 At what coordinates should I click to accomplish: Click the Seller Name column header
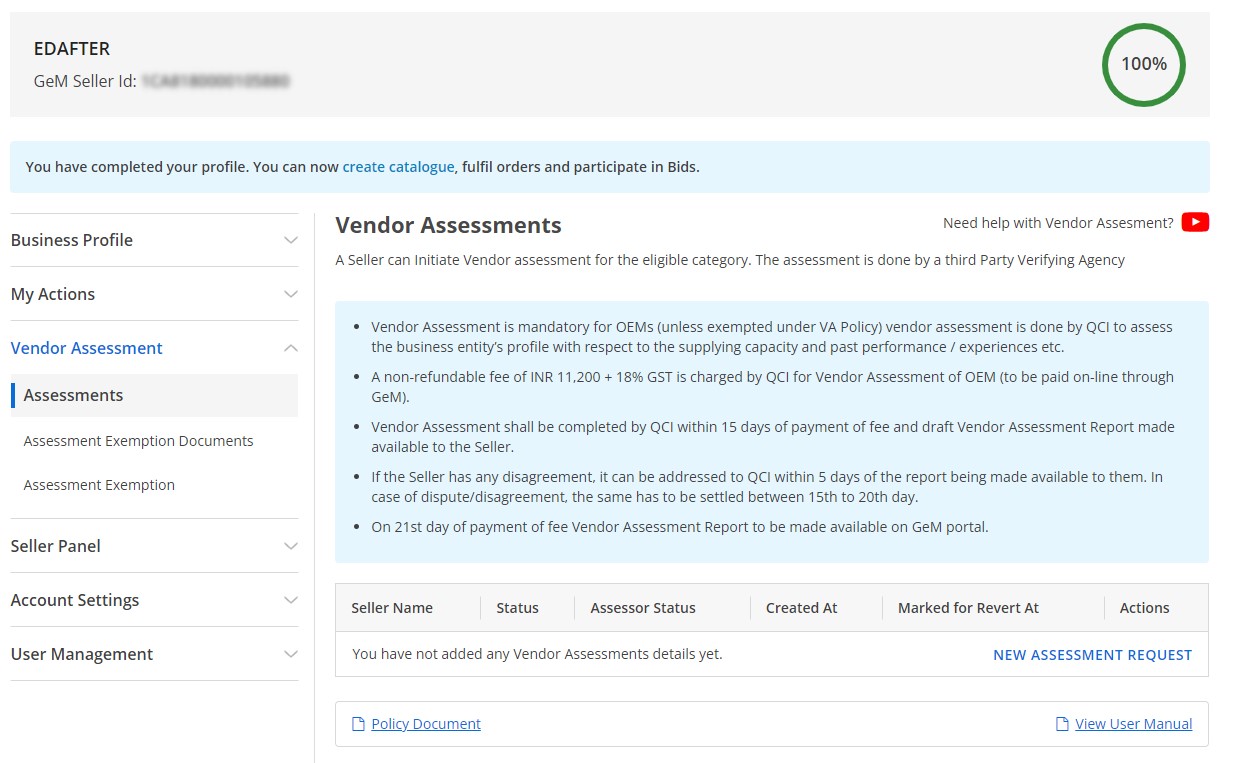(393, 607)
